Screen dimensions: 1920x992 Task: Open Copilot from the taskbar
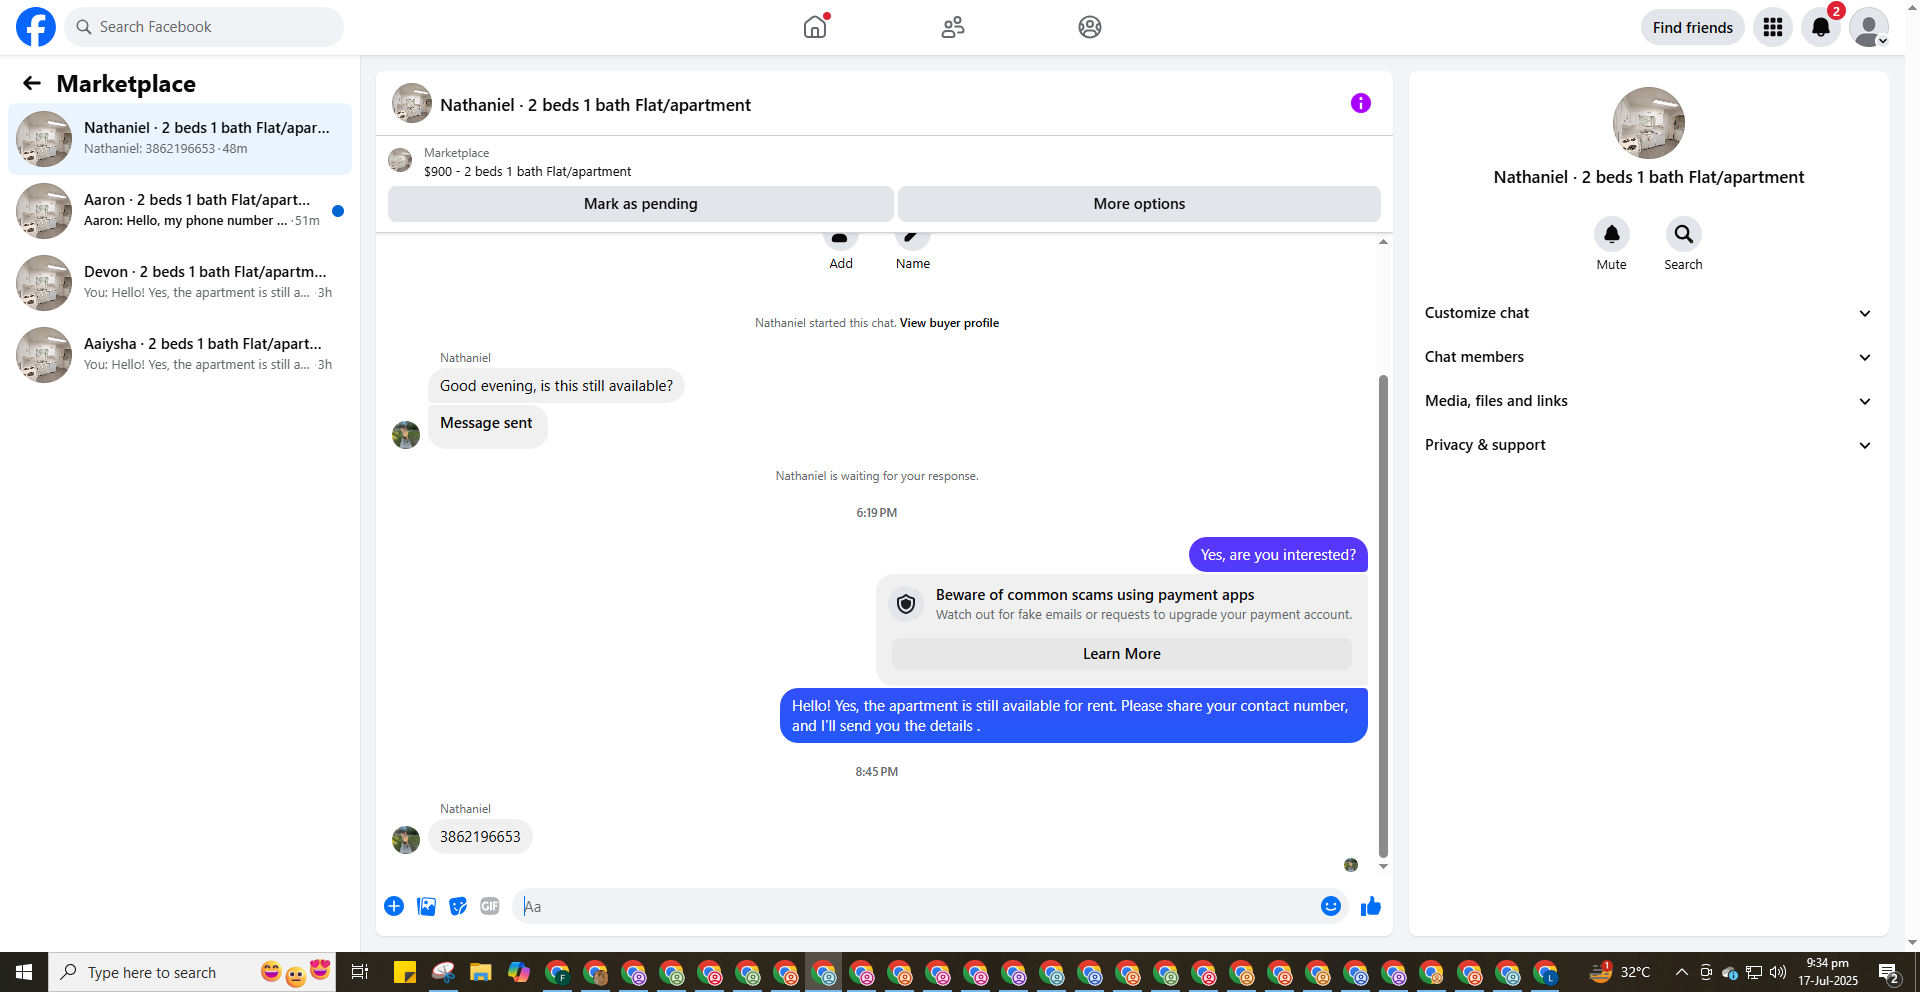click(519, 972)
